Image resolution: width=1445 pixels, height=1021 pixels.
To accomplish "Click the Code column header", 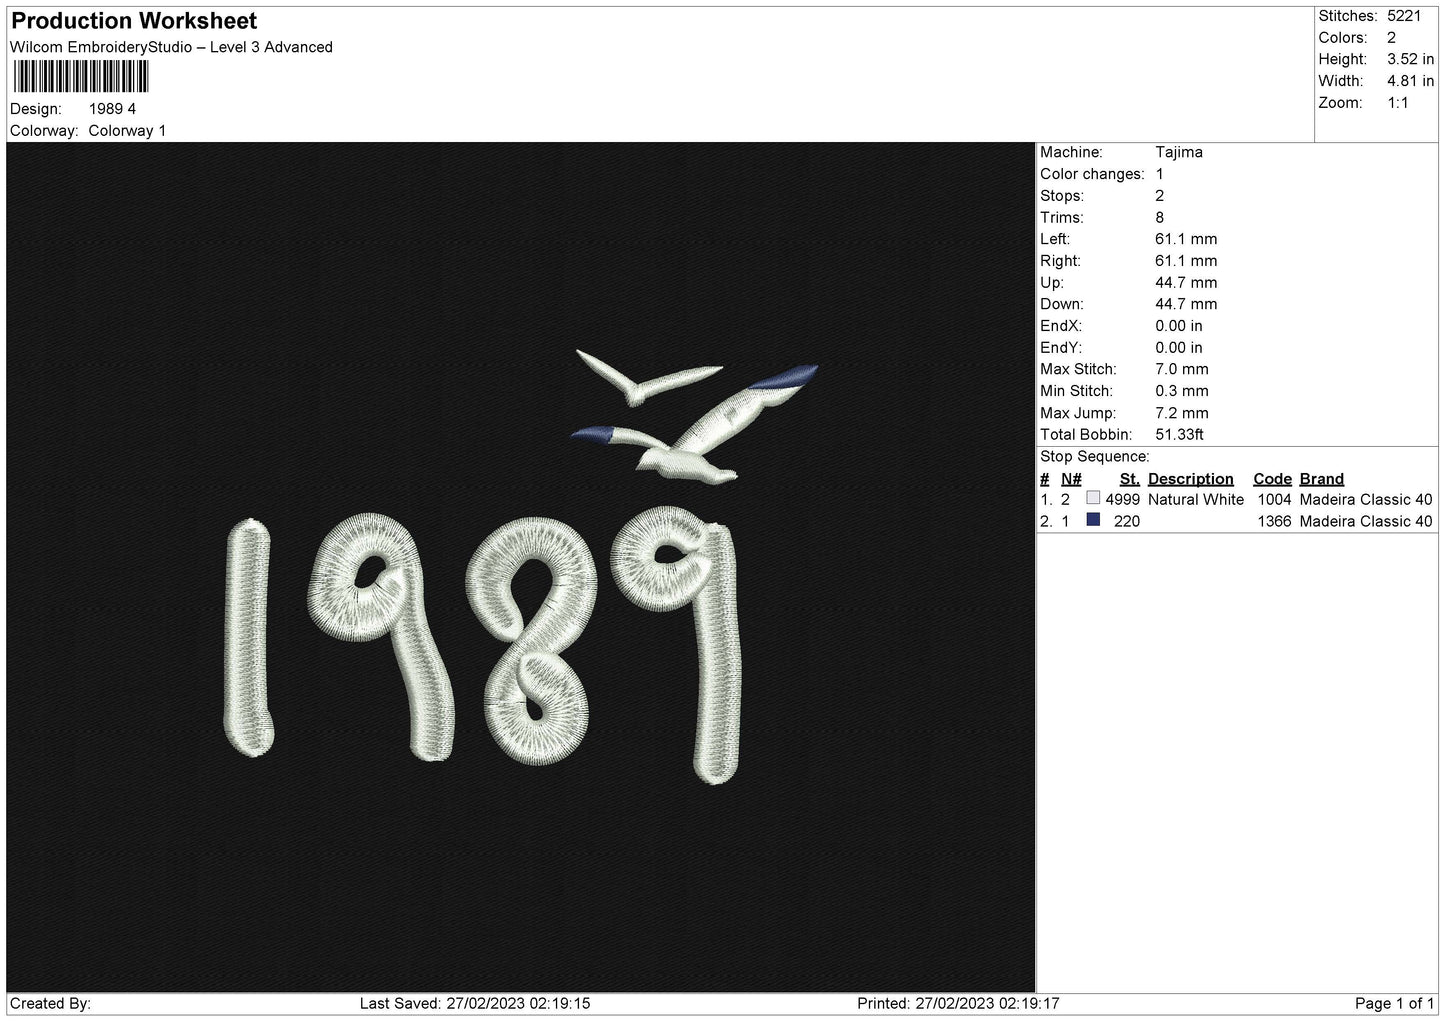I will (1272, 479).
